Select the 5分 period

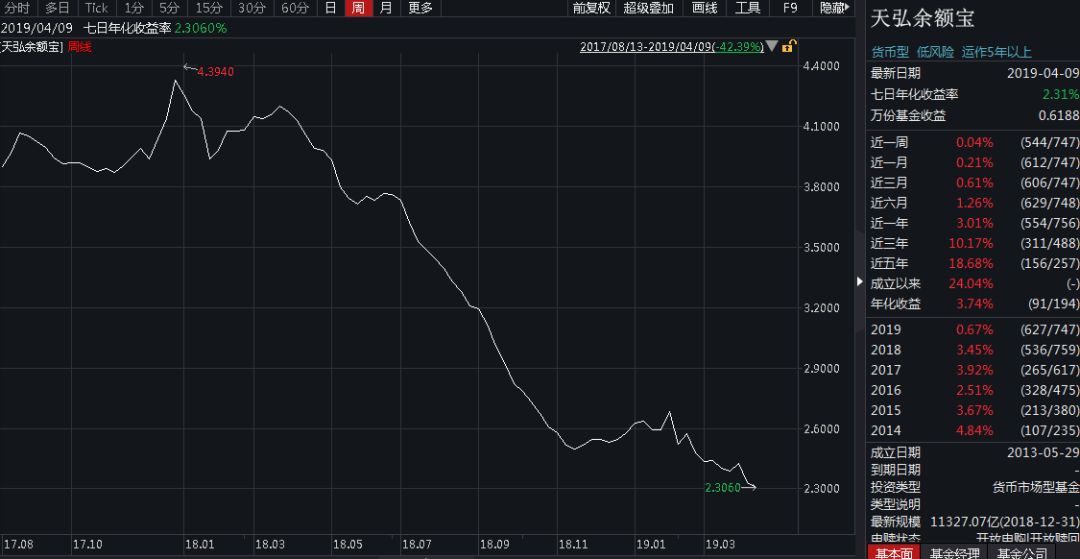(169, 8)
